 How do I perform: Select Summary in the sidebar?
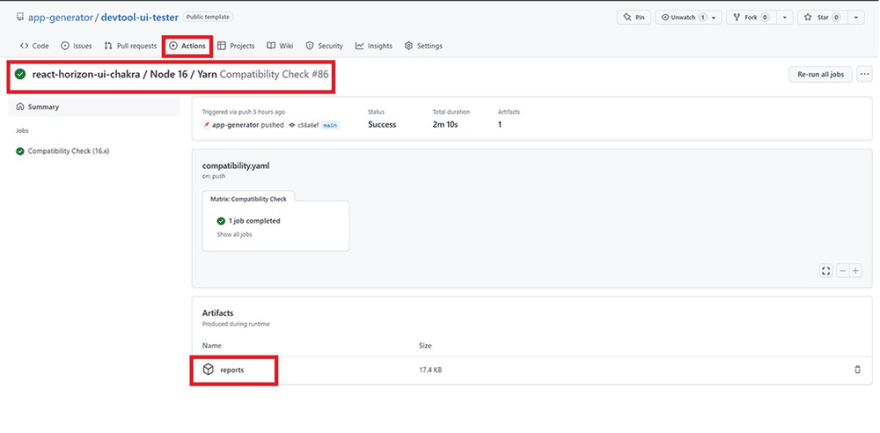[x=94, y=107]
